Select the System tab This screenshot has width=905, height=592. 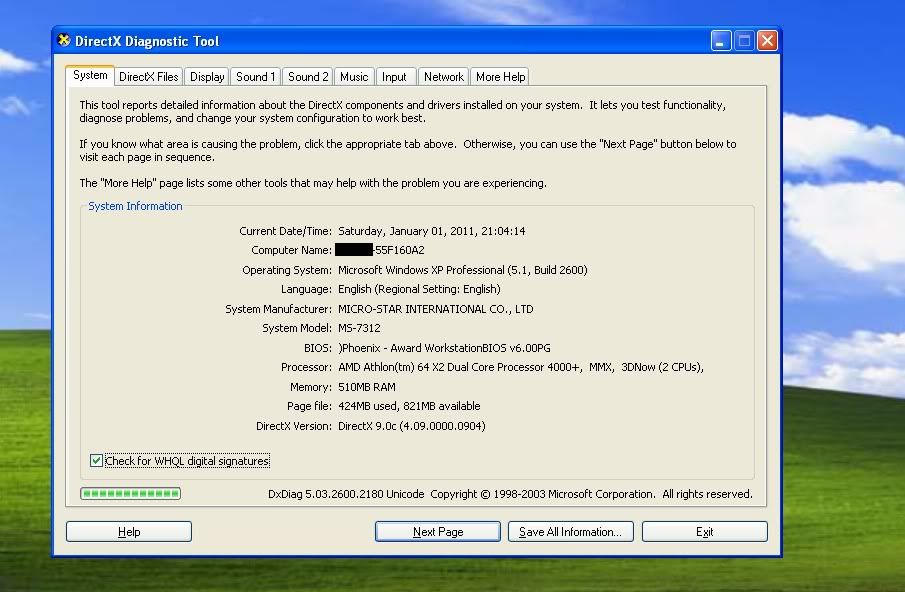point(90,75)
